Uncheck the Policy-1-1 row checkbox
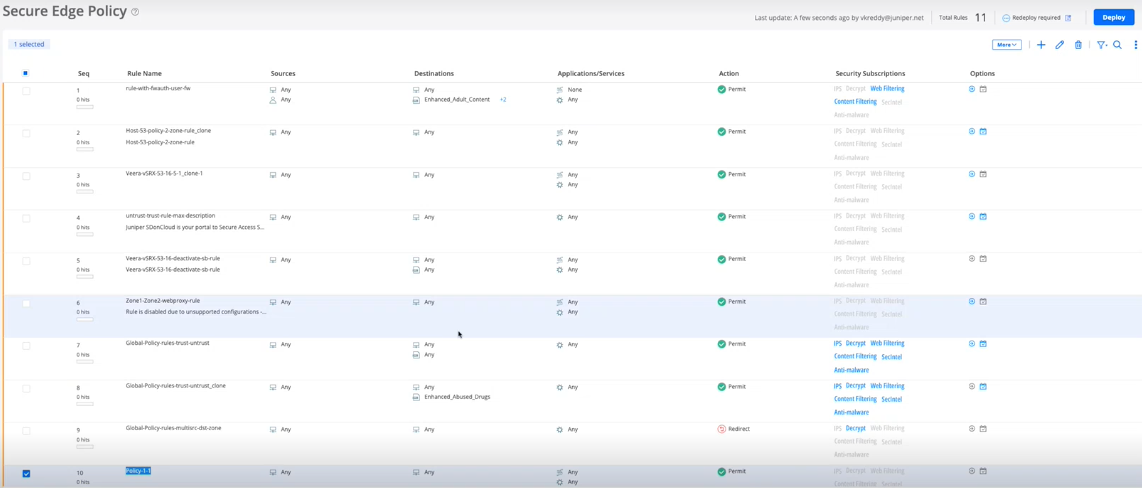 tap(26, 473)
